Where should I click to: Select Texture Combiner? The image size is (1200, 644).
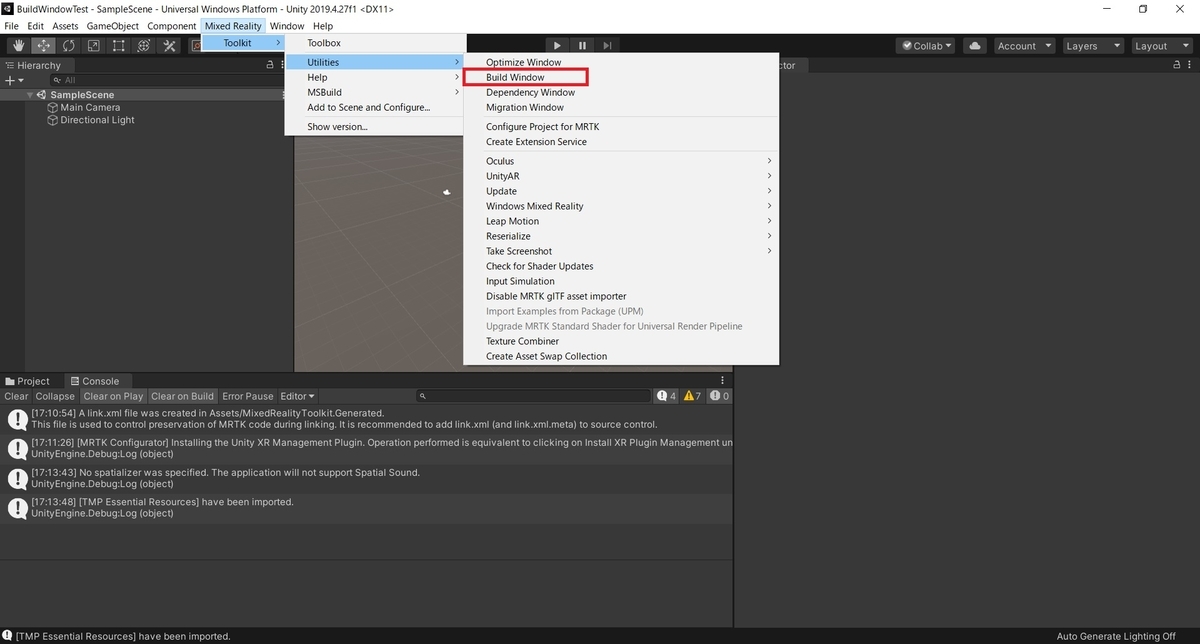point(621,341)
